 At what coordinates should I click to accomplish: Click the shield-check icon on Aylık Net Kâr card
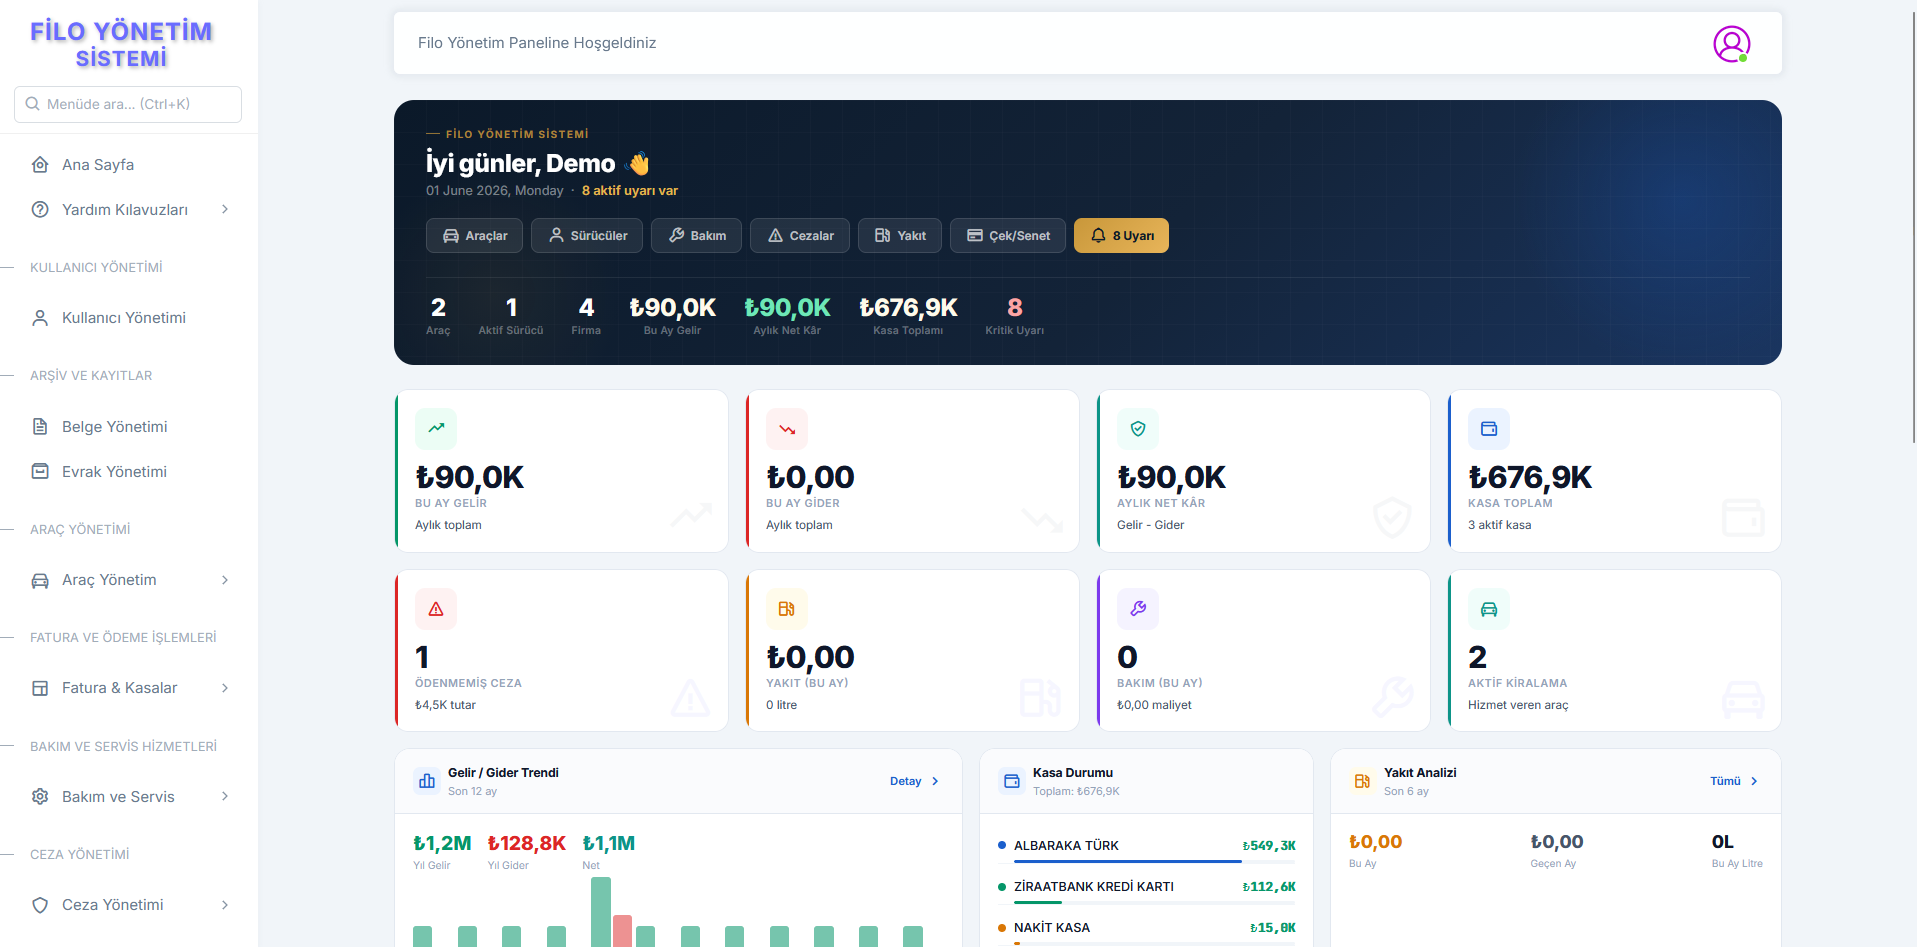pos(1138,428)
